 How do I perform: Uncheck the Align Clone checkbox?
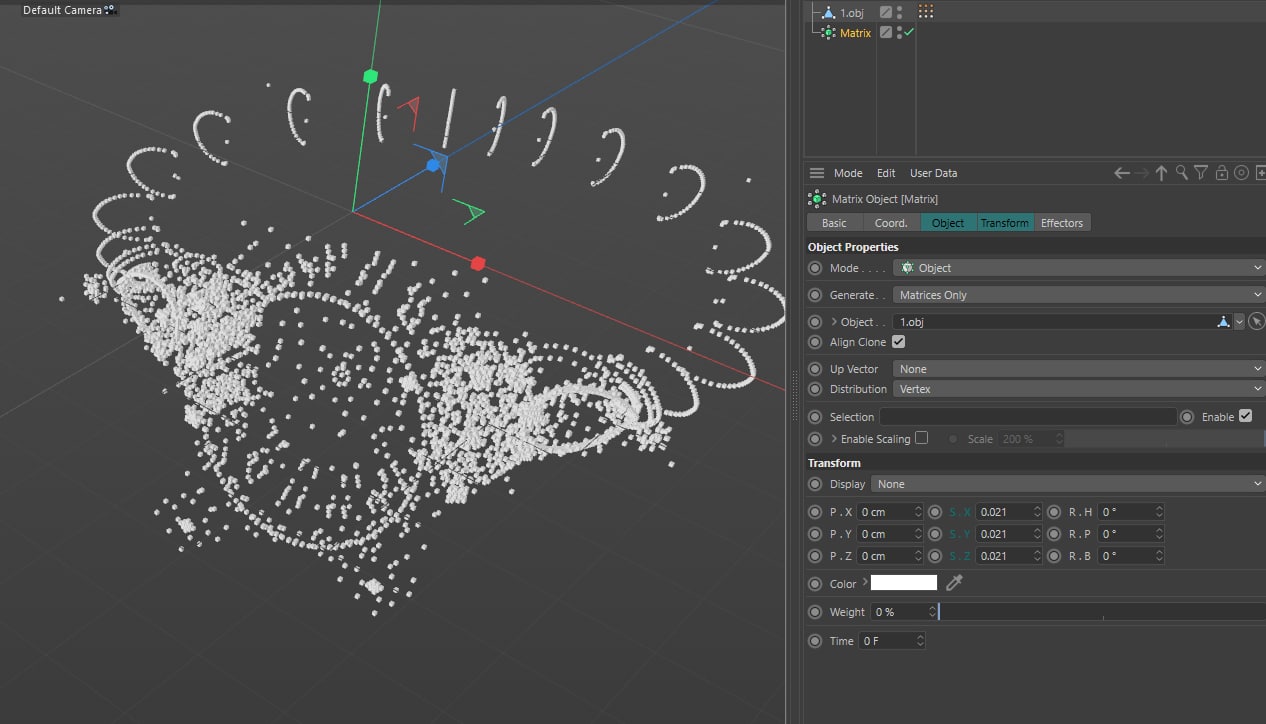coord(898,342)
